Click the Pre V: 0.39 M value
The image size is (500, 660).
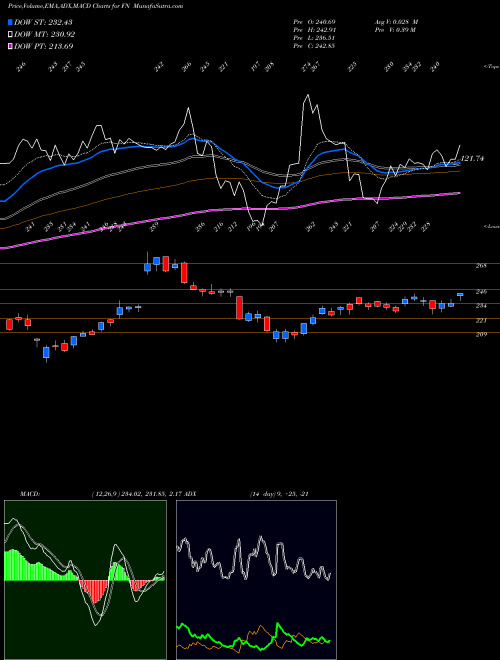(395, 30)
